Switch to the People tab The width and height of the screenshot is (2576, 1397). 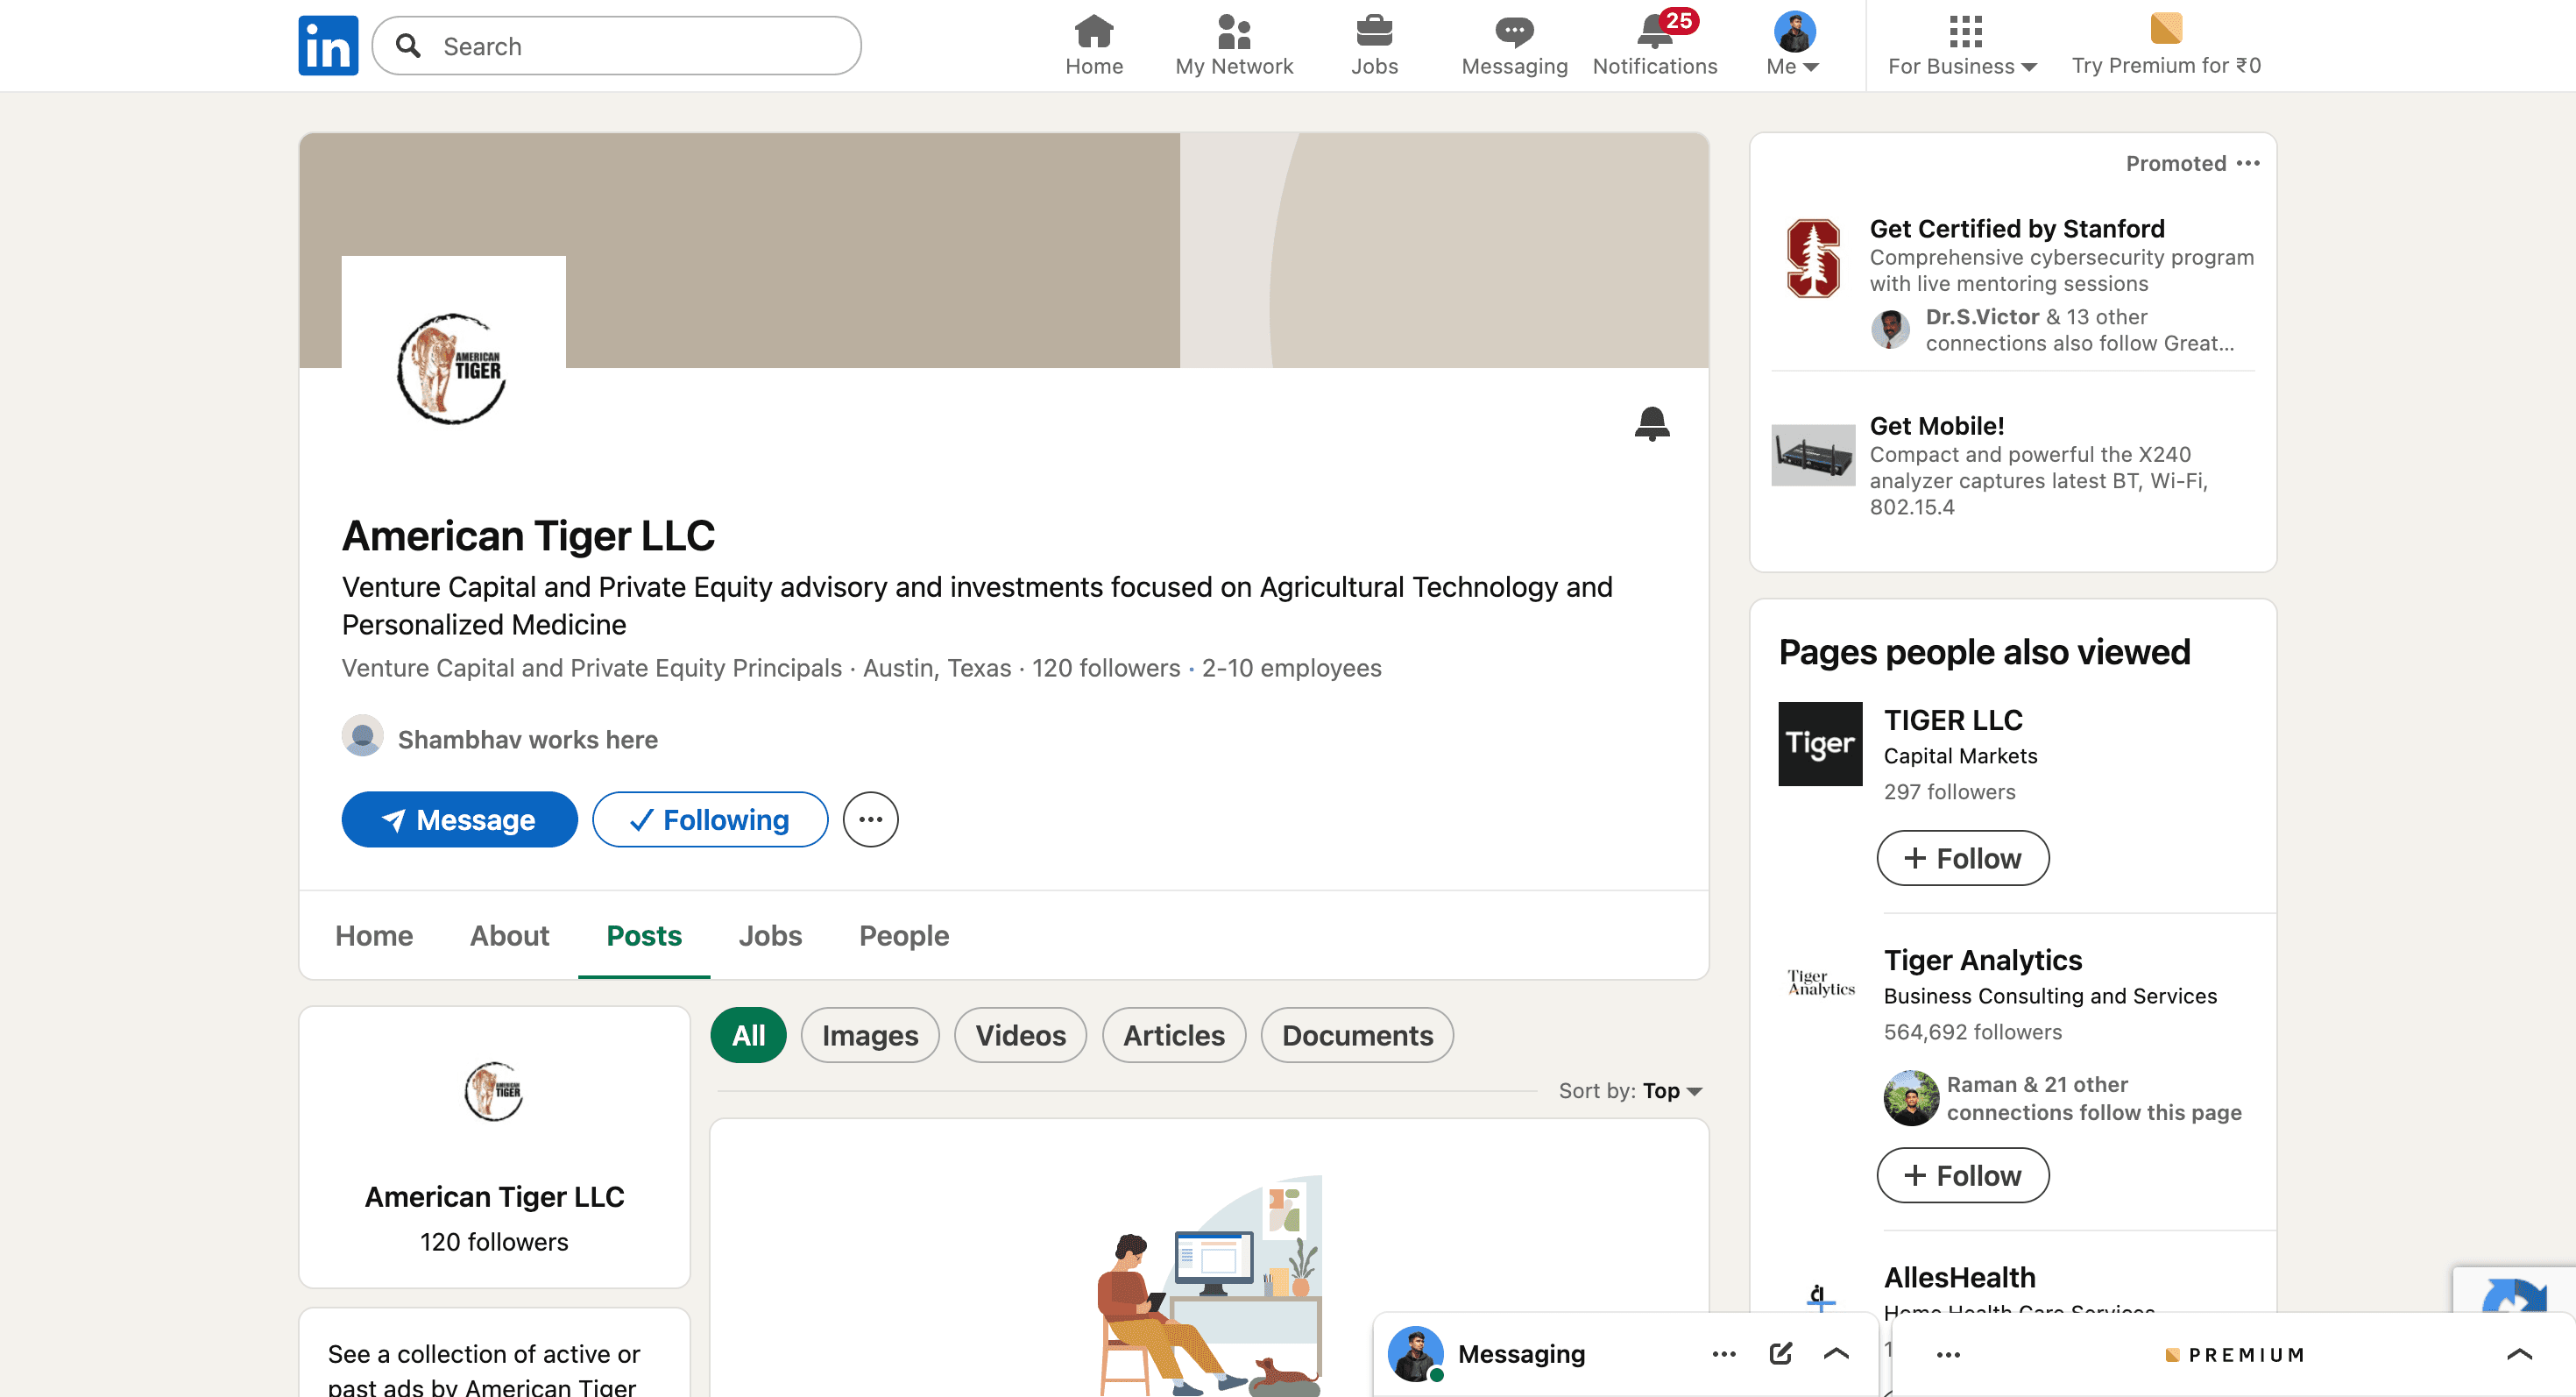[x=903, y=935]
